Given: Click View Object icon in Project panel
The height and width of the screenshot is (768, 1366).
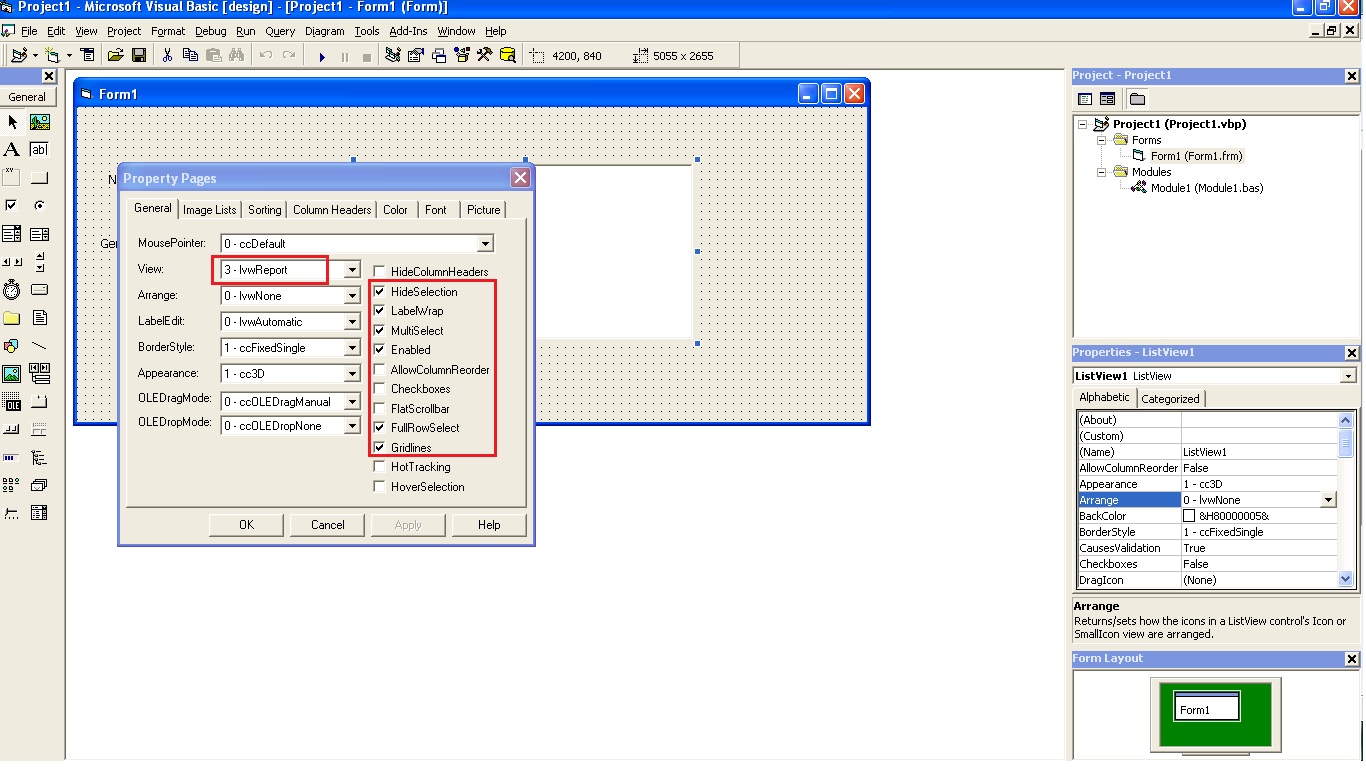Looking at the screenshot, I should coord(1107,99).
